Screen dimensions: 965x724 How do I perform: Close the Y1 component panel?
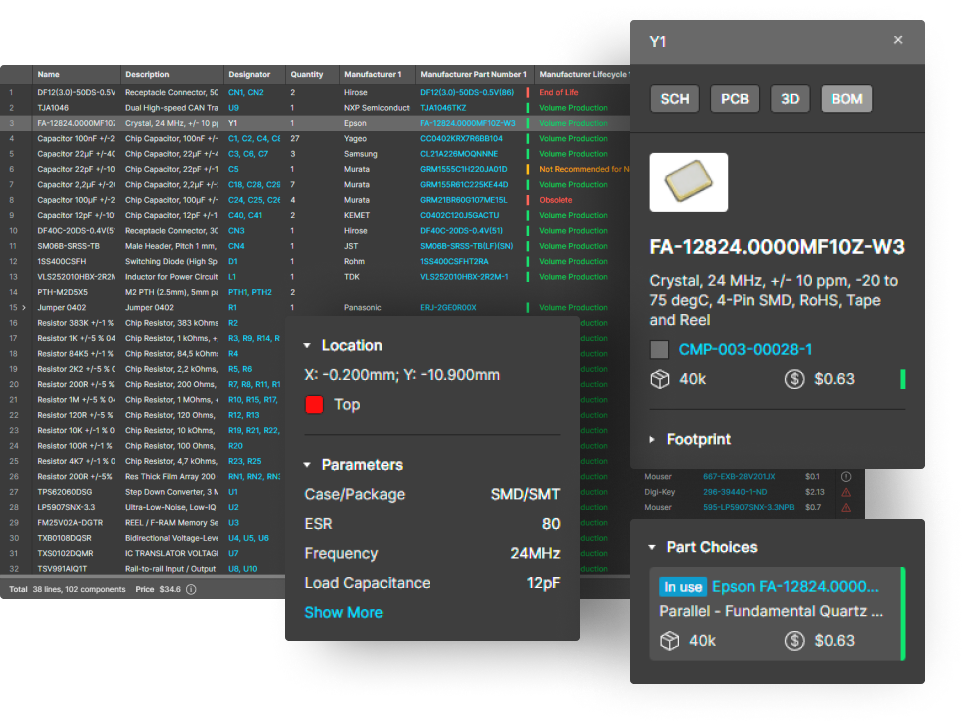(x=897, y=40)
